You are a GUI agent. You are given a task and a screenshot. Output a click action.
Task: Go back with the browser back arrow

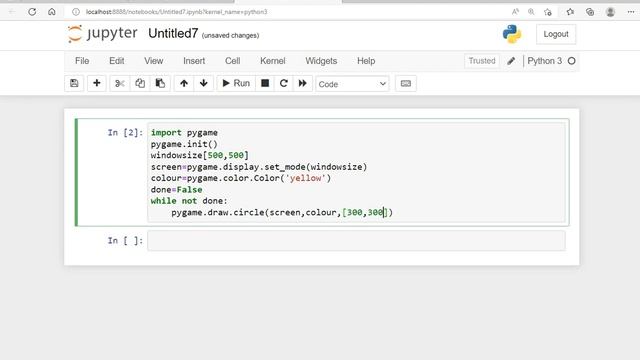click(x=12, y=12)
